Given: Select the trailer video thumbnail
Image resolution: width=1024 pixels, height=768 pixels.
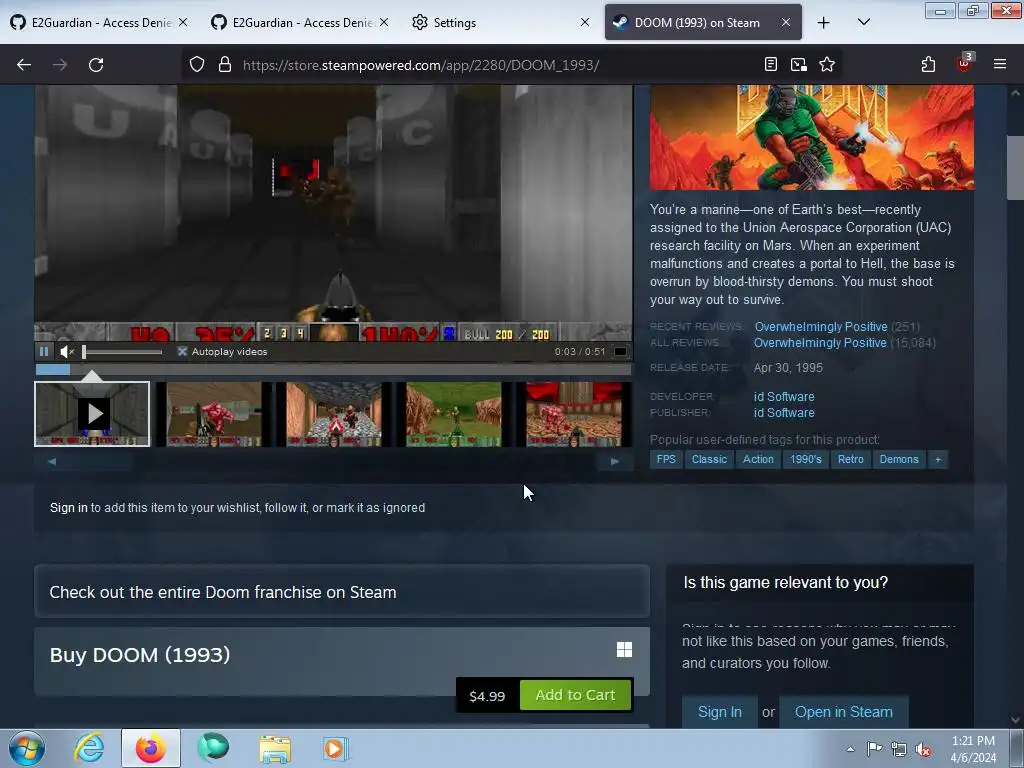Looking at the screenshot, I should [x=92, y=414].
